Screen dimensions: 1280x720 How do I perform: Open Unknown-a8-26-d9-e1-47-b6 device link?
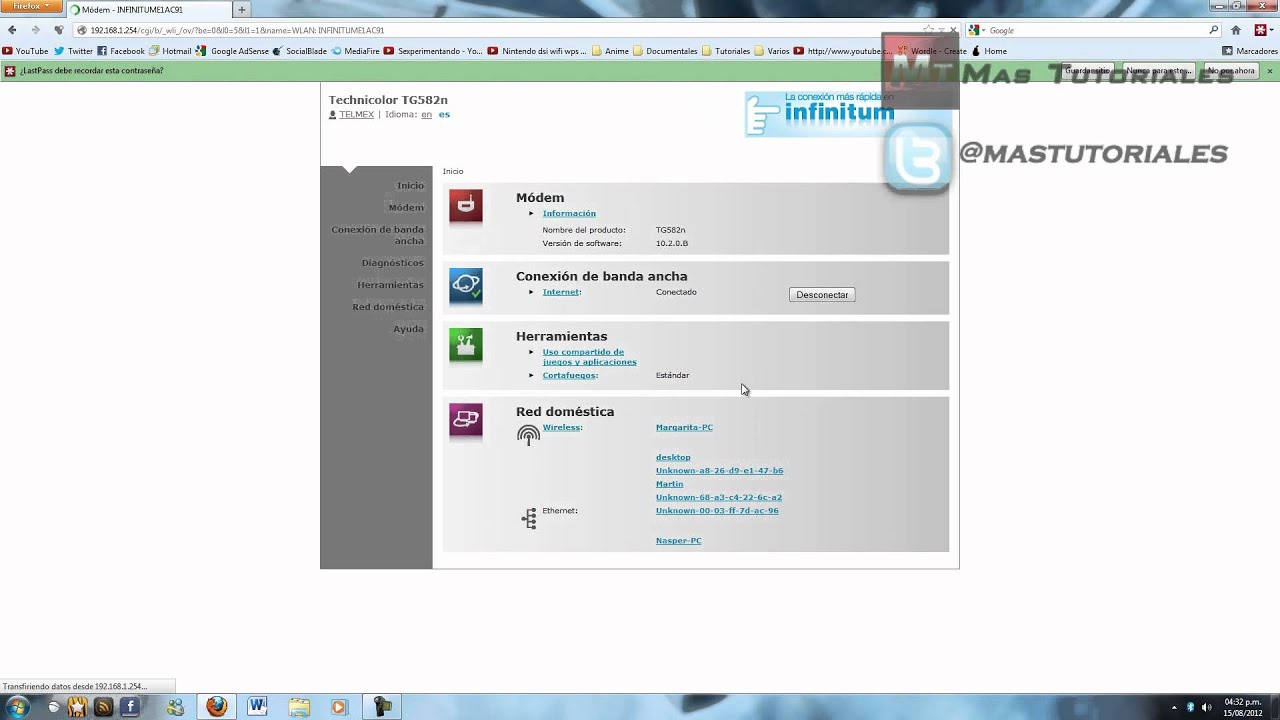pyautogui.click(x=719, y=470)
